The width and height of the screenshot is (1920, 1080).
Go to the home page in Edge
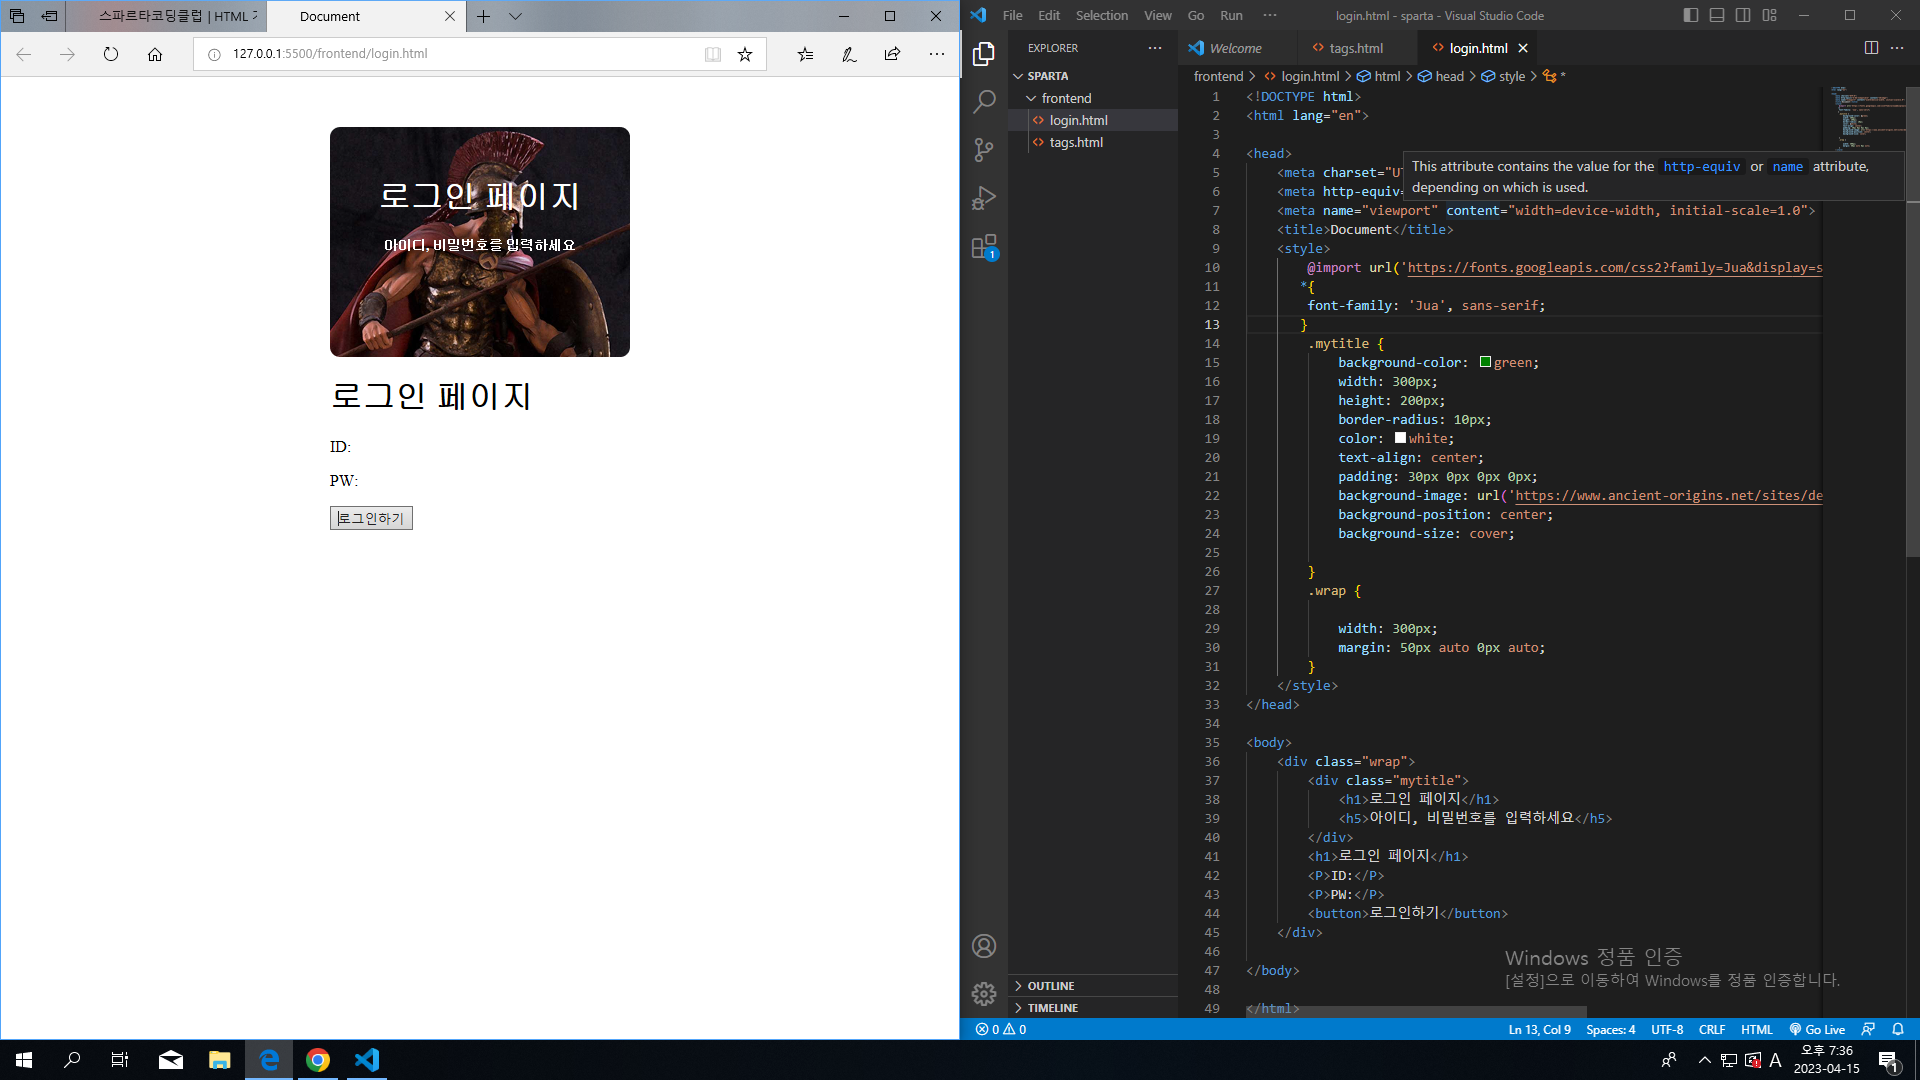pyautogui.click(x=155, y=54)
